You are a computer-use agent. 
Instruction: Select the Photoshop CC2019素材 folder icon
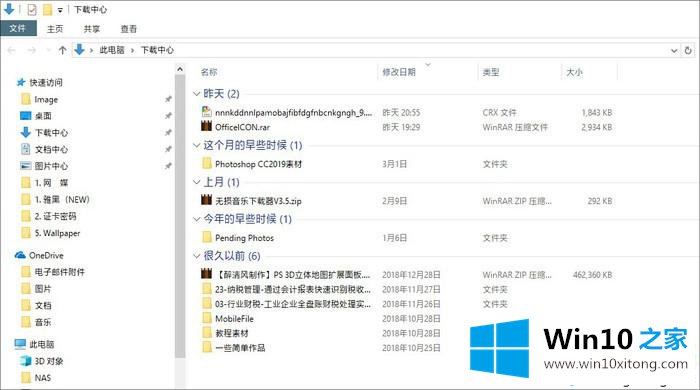pos(206,164)
